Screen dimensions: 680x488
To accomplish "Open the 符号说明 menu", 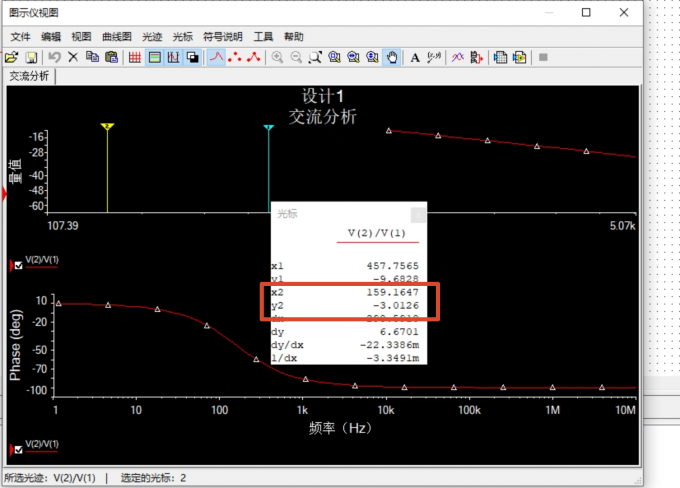I will tap(223, 36).
